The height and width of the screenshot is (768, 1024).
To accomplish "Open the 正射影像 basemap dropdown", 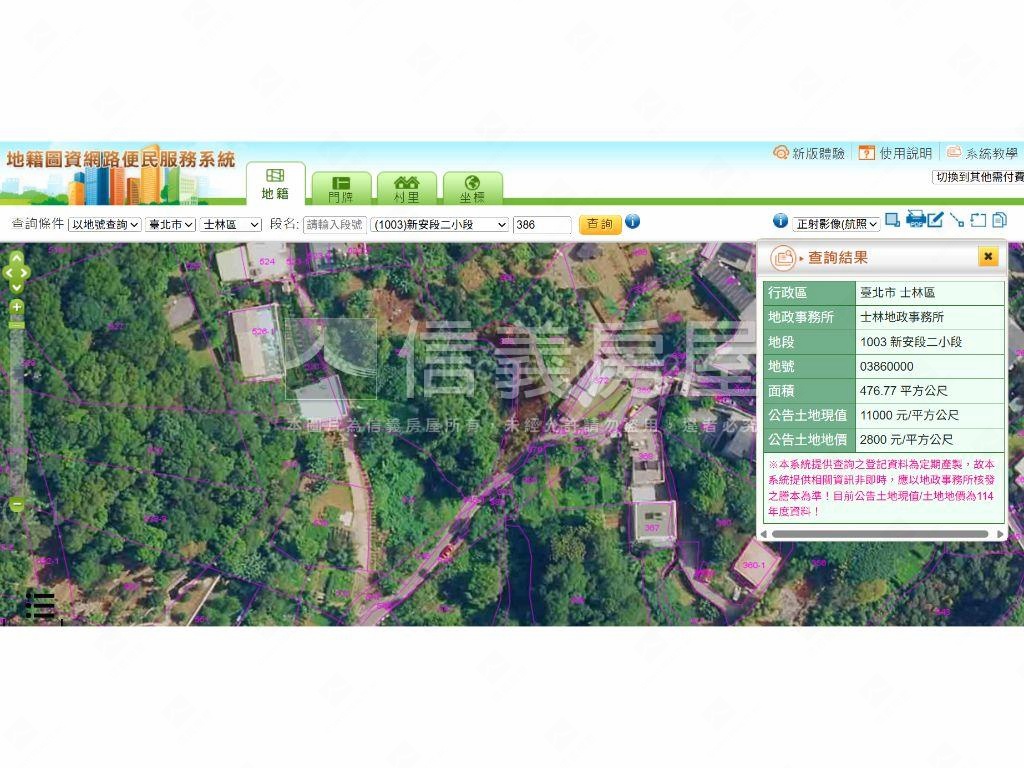I will tap(836, 224).
